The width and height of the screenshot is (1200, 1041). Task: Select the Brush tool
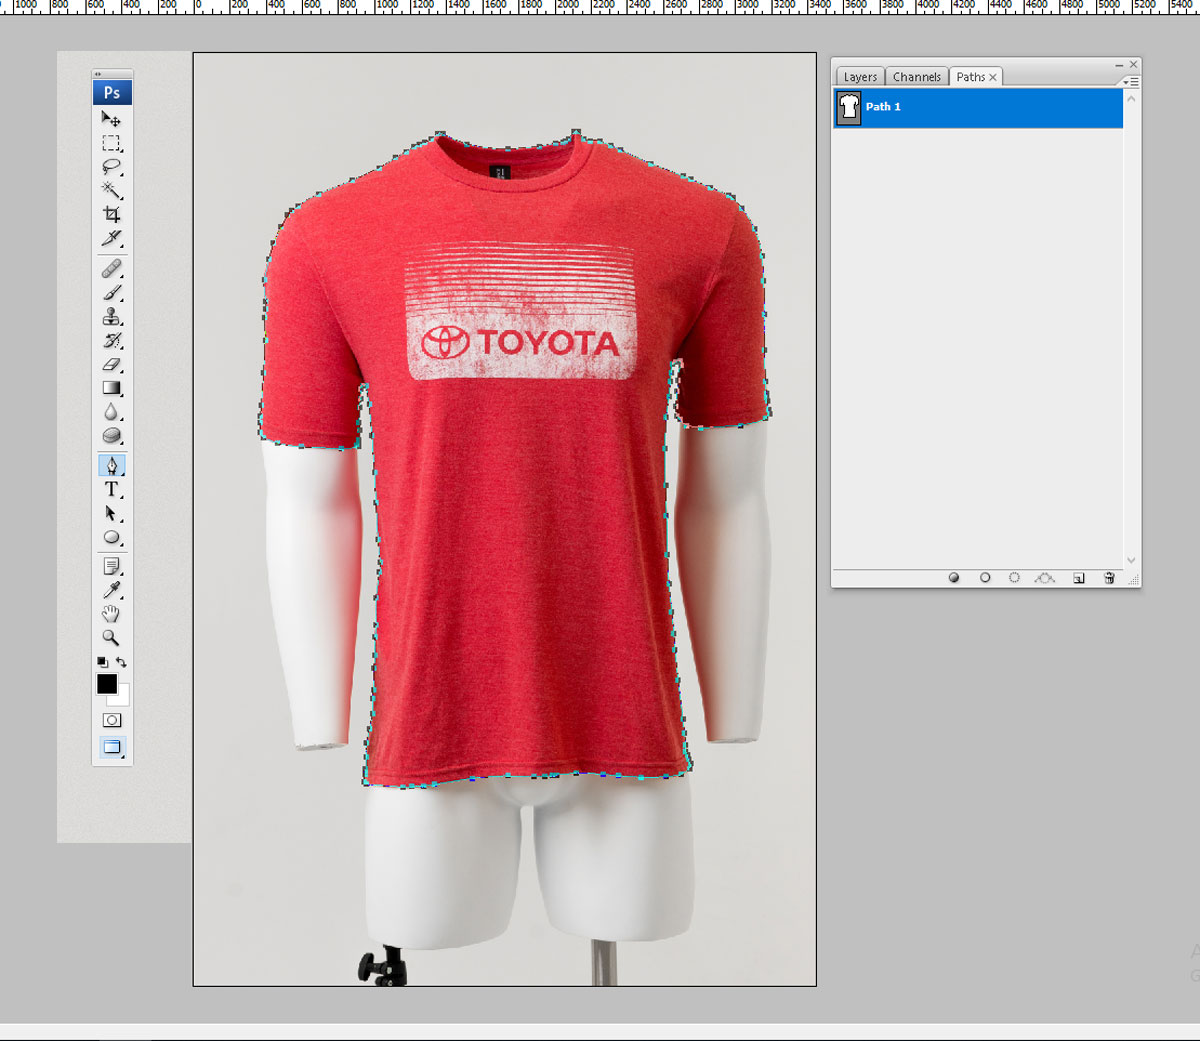pos(111,293)
